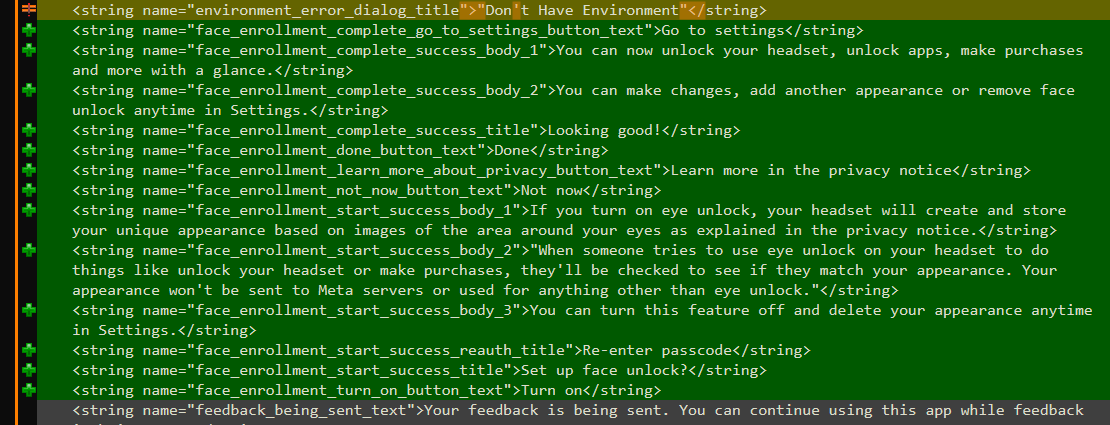This screenshot has width=1110, height=425.
Task: Click the green plus next to face_enrollment_complete_success_body_2
Action: pyautogui.click(x=29, y=90)
